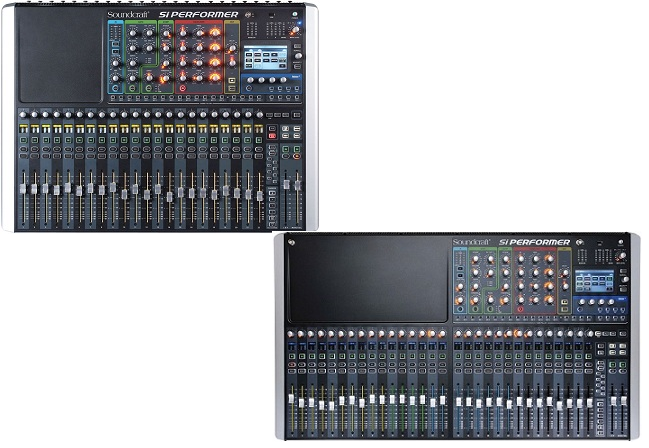Click the green-lit button in top console's corner
This screenshot has width=649, height=448.
click(295, 14)
